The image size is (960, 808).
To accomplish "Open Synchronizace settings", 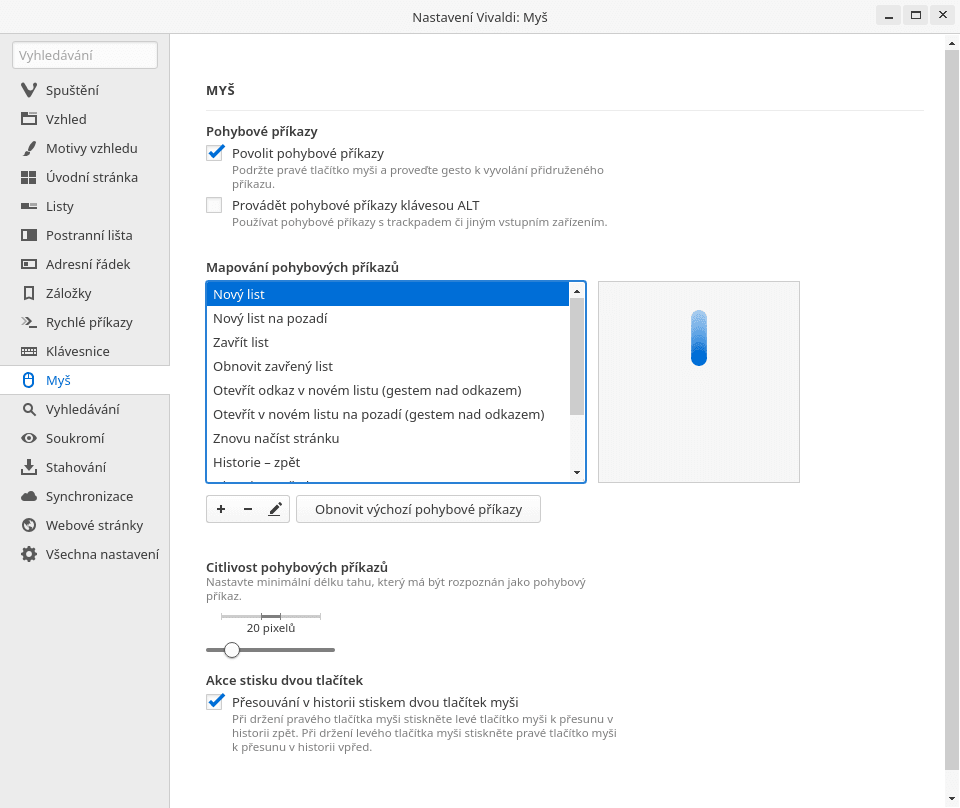I will click(x=84, y=496).
